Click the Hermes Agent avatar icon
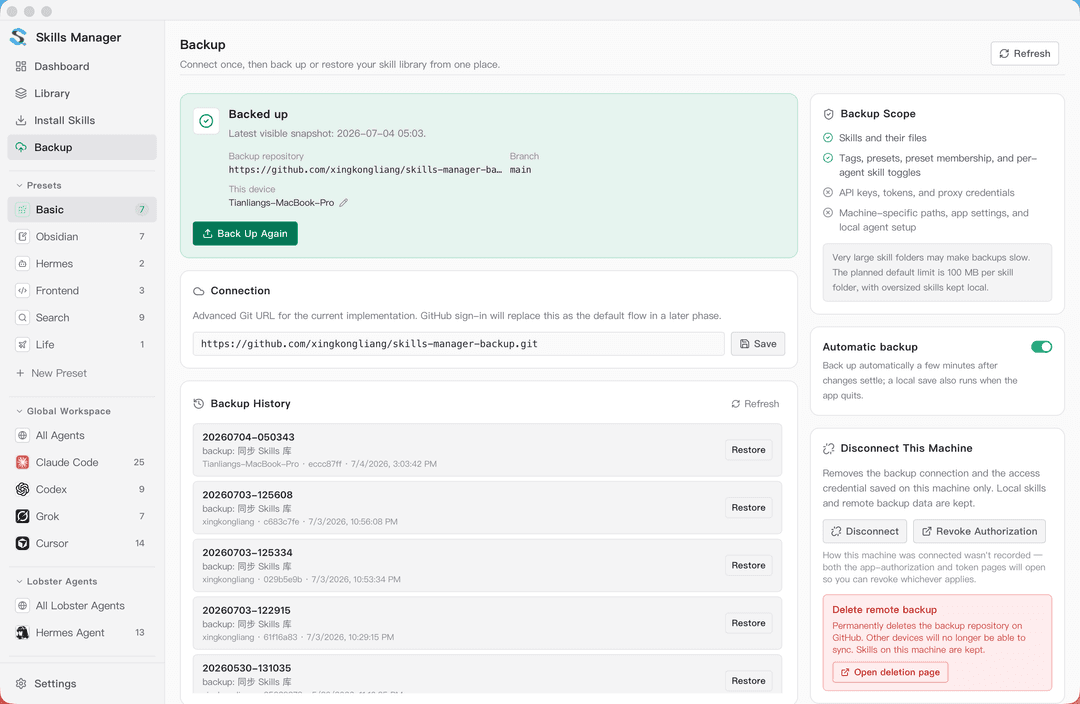The height and width of the screenshot is (704, 1080). [23, 632]
